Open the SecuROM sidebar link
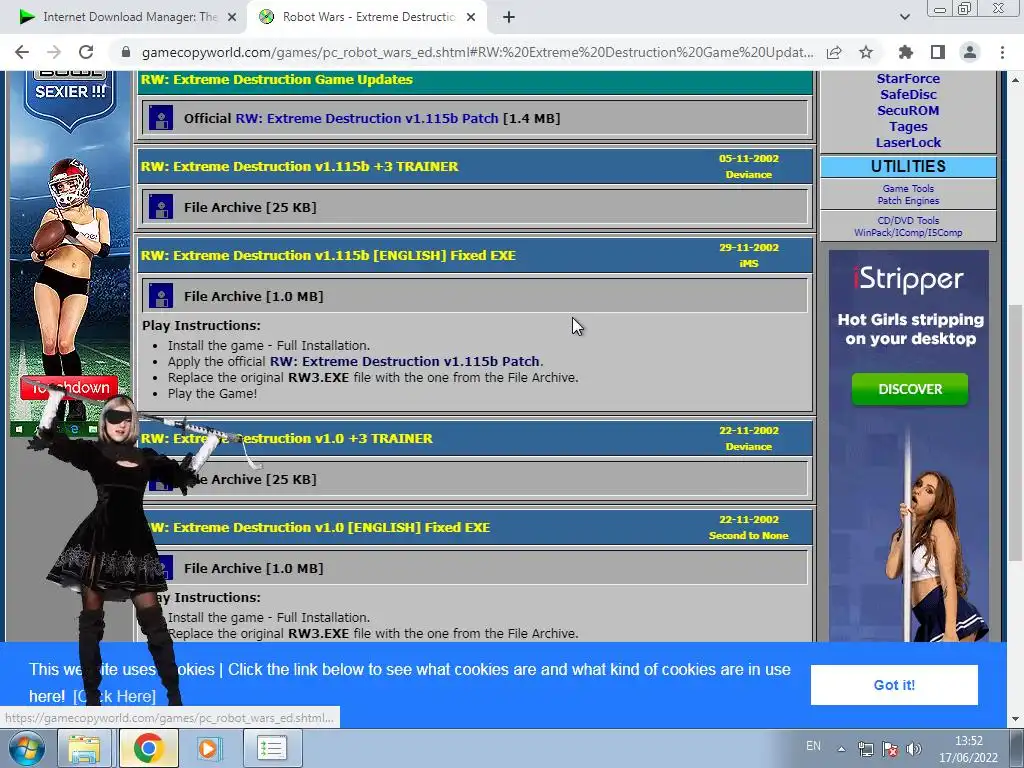Viewport: 1024px width, 768px height. [908, 110]
